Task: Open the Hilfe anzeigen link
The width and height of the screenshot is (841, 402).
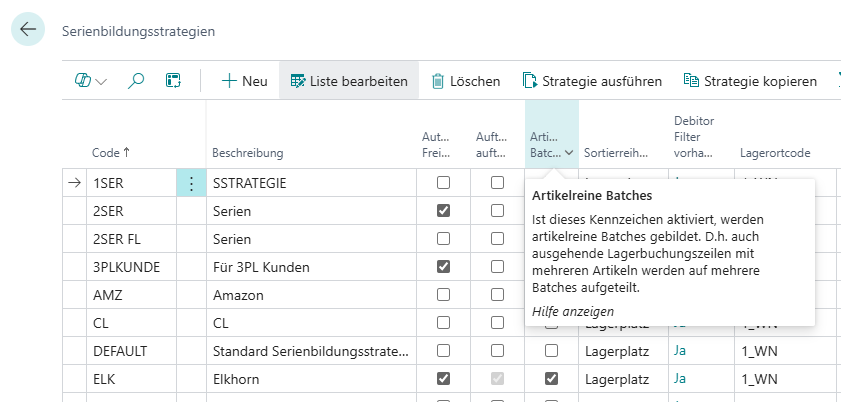Action: 573,312
